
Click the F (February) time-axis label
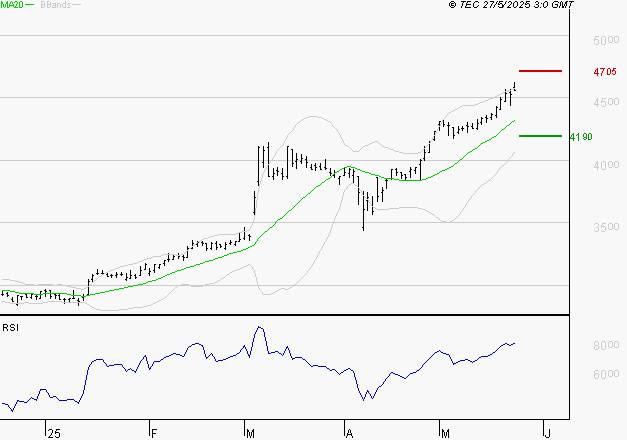pos(154,434)
